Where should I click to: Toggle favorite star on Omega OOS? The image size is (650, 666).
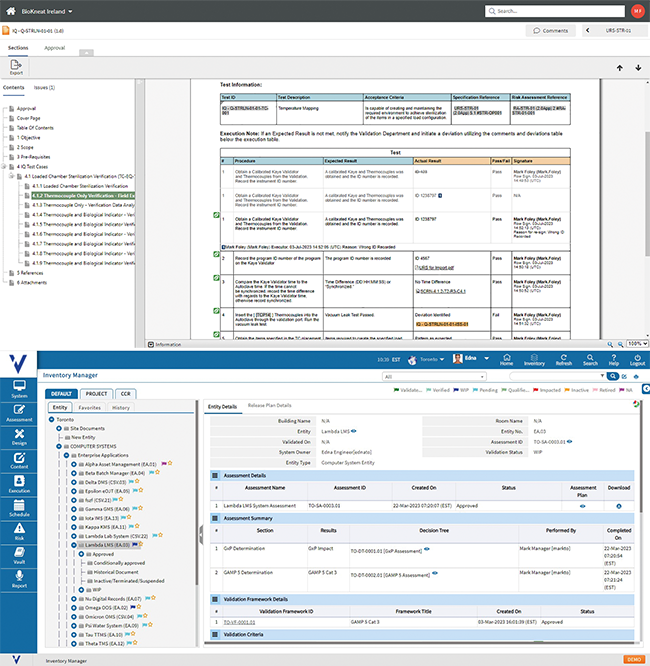139,607
